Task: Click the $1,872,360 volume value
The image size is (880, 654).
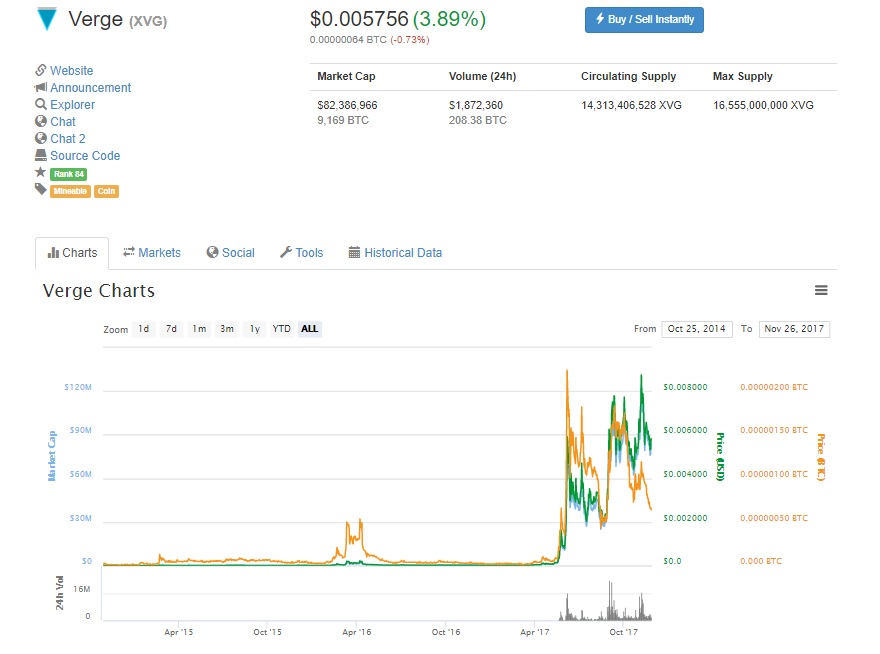Action: click(476, 105)
